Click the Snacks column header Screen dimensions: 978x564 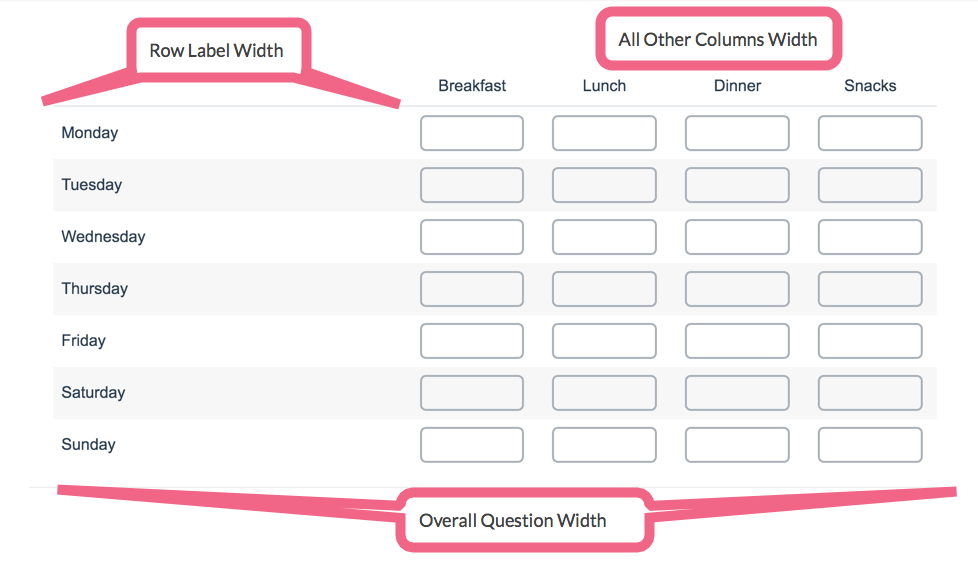point(870,85)
